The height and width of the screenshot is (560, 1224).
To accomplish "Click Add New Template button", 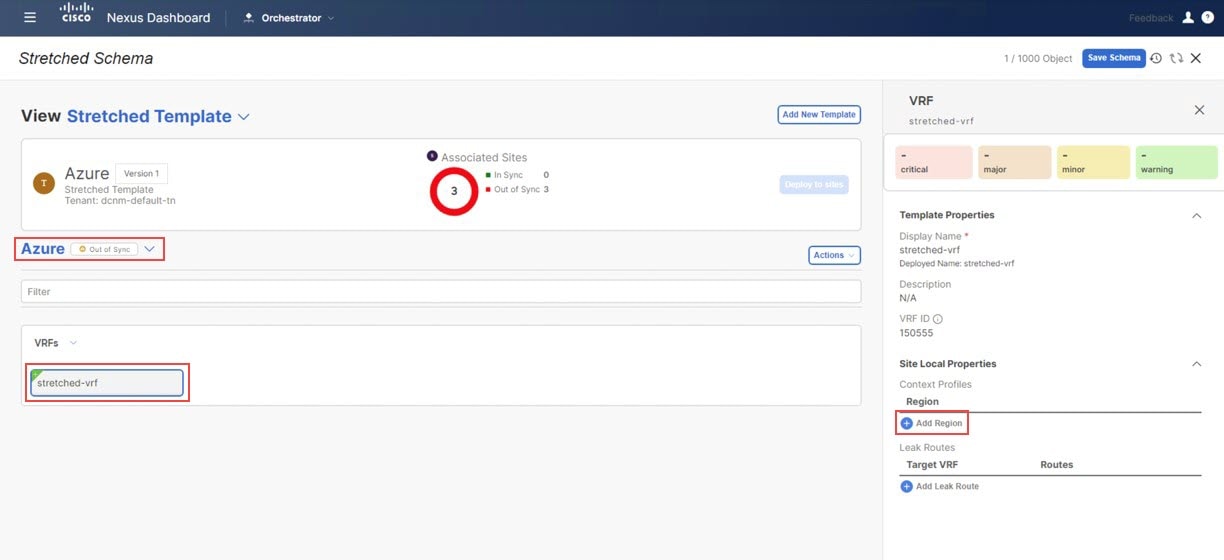I will 819,115.
